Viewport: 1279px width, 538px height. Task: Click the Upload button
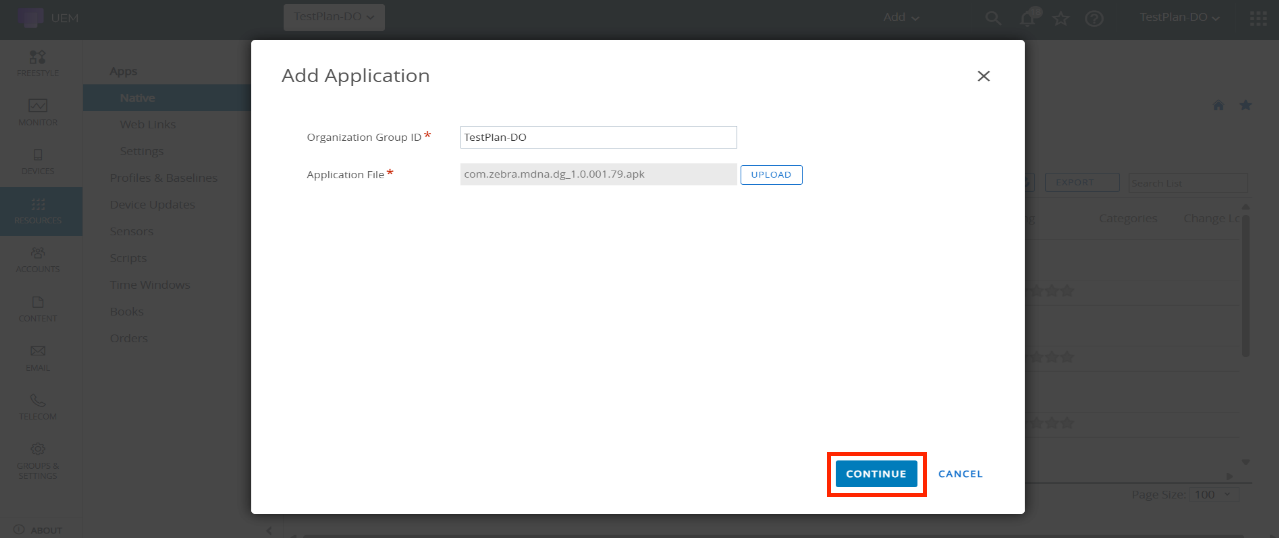pyautogui.click(x=771, y=175)
